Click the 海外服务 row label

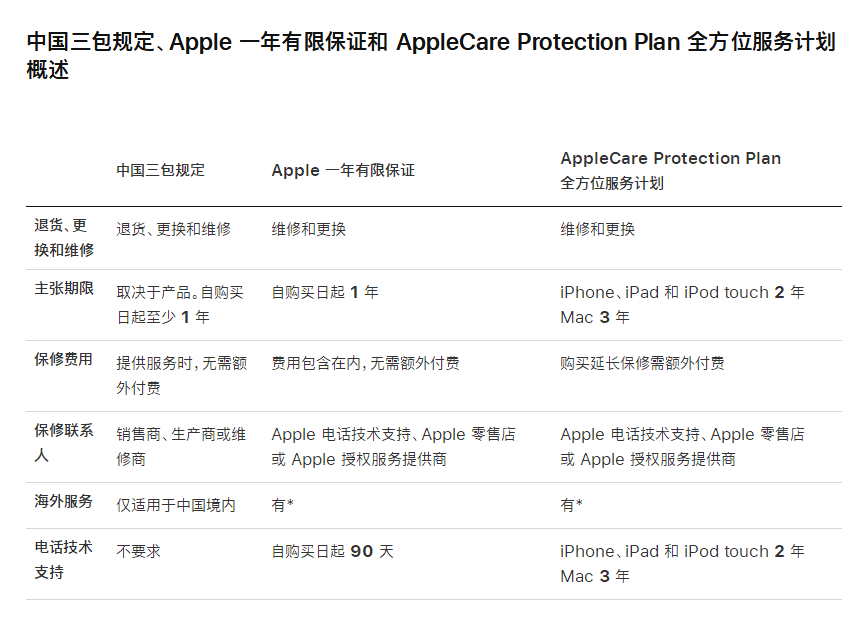coord(64,502)
